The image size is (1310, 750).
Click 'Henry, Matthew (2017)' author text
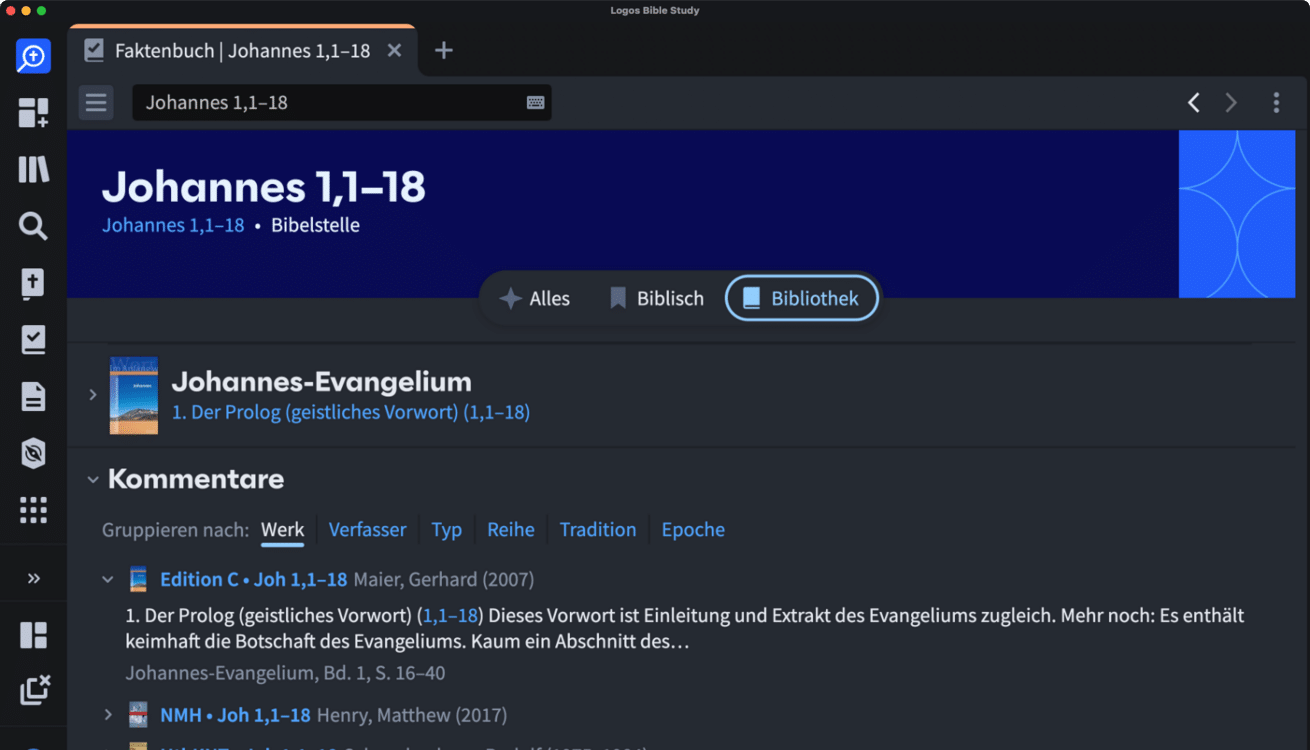coord(412,715)
